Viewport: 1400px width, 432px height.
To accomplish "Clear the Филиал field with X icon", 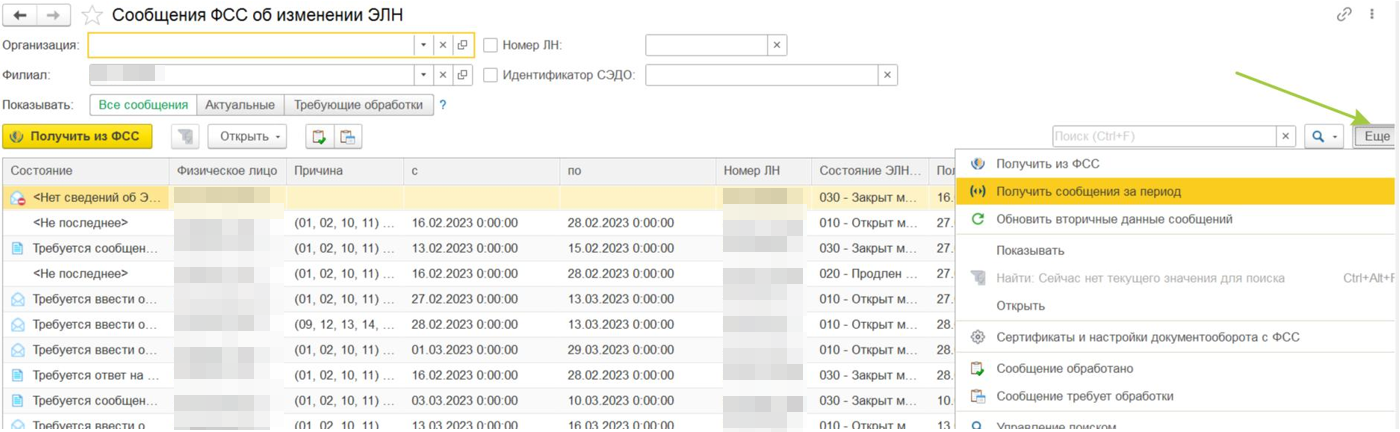I will tap(442, 75).
